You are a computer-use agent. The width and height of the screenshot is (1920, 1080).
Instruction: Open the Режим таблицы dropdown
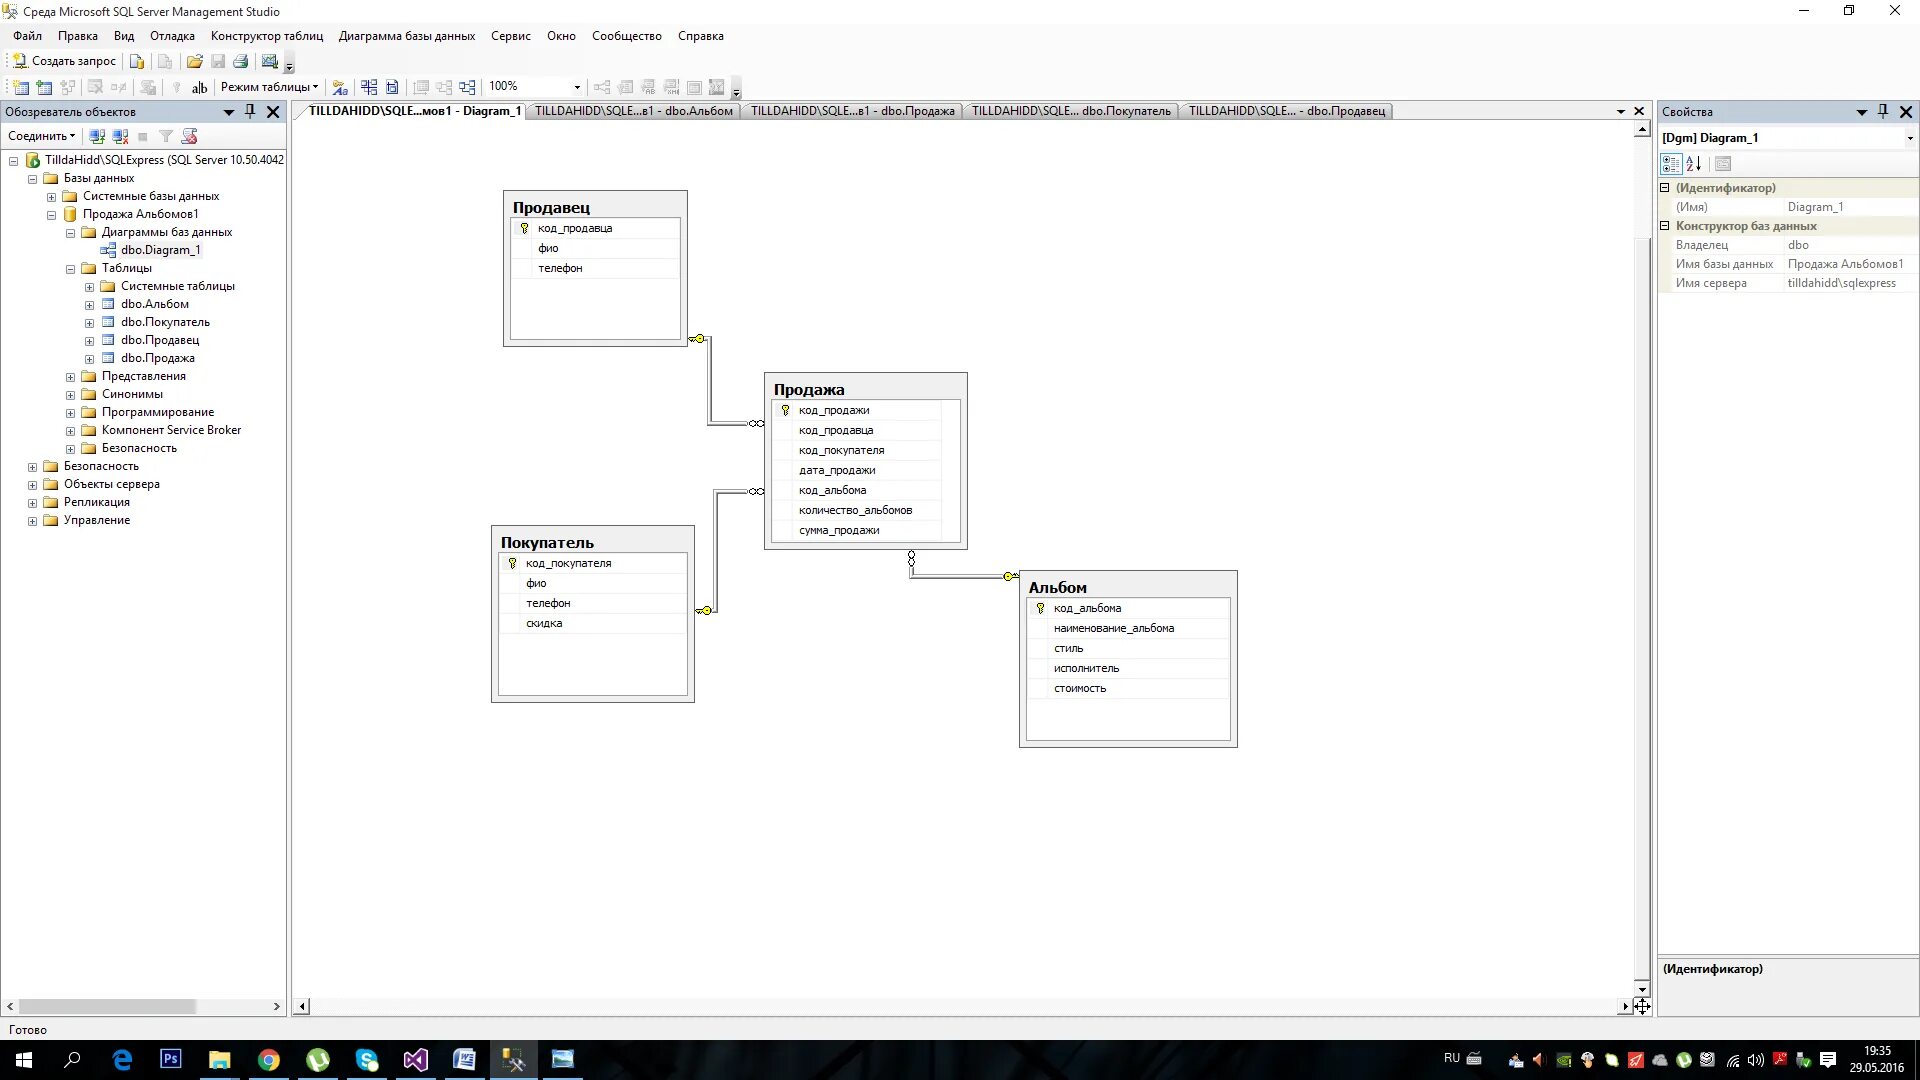point(268,87)
